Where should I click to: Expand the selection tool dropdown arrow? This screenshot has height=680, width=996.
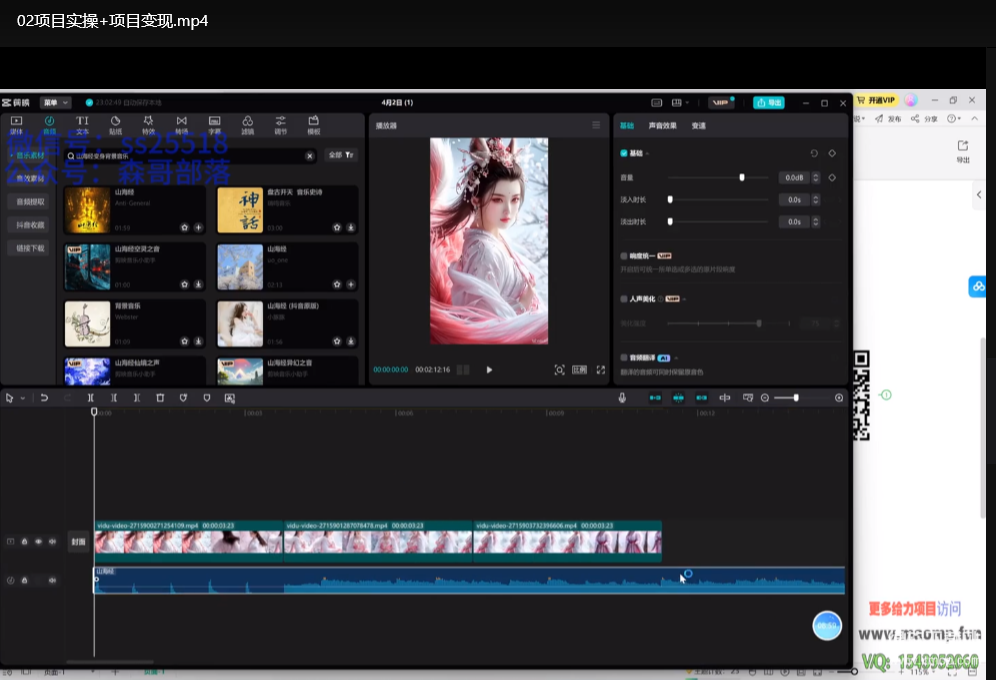[23, 398]
